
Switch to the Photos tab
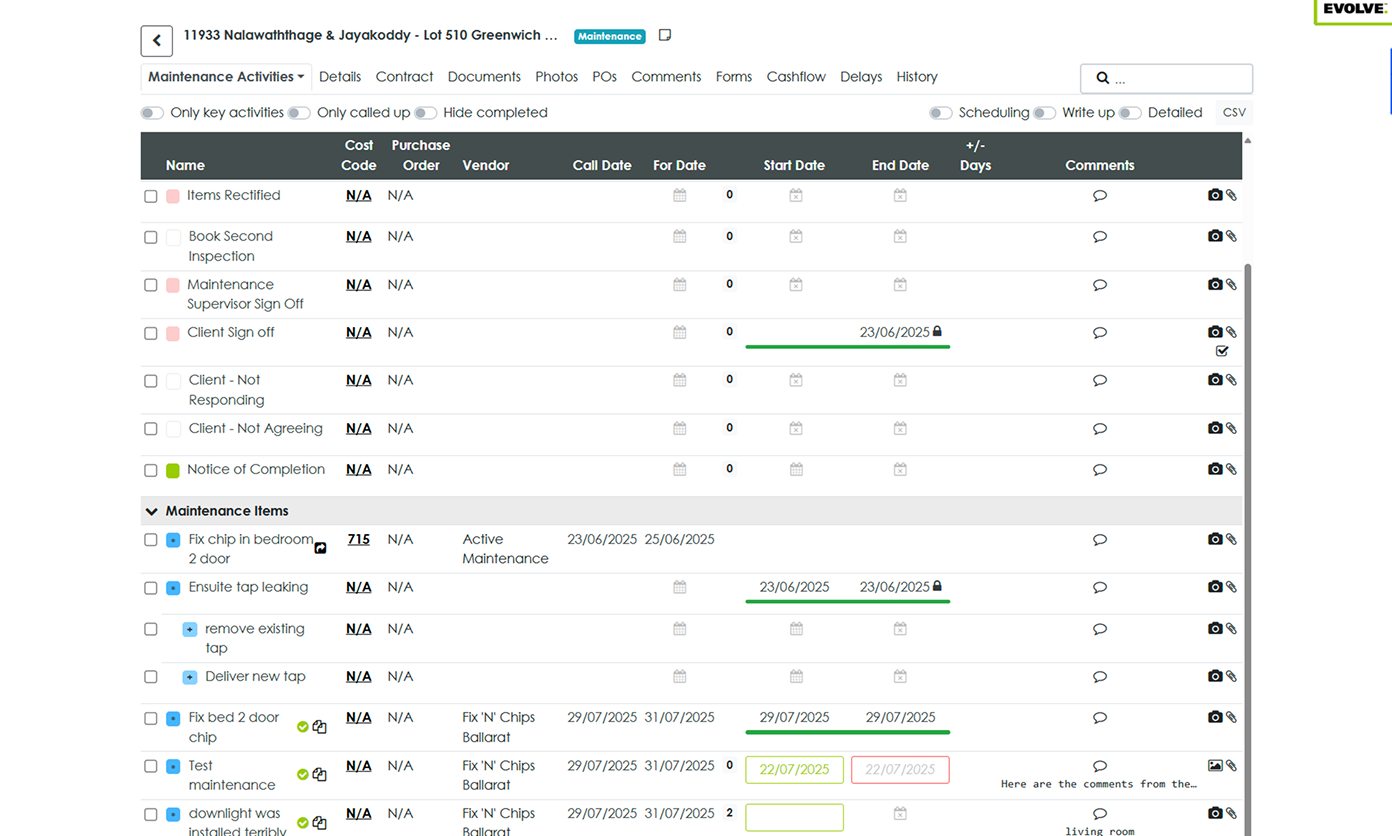(x=556, y=77)
